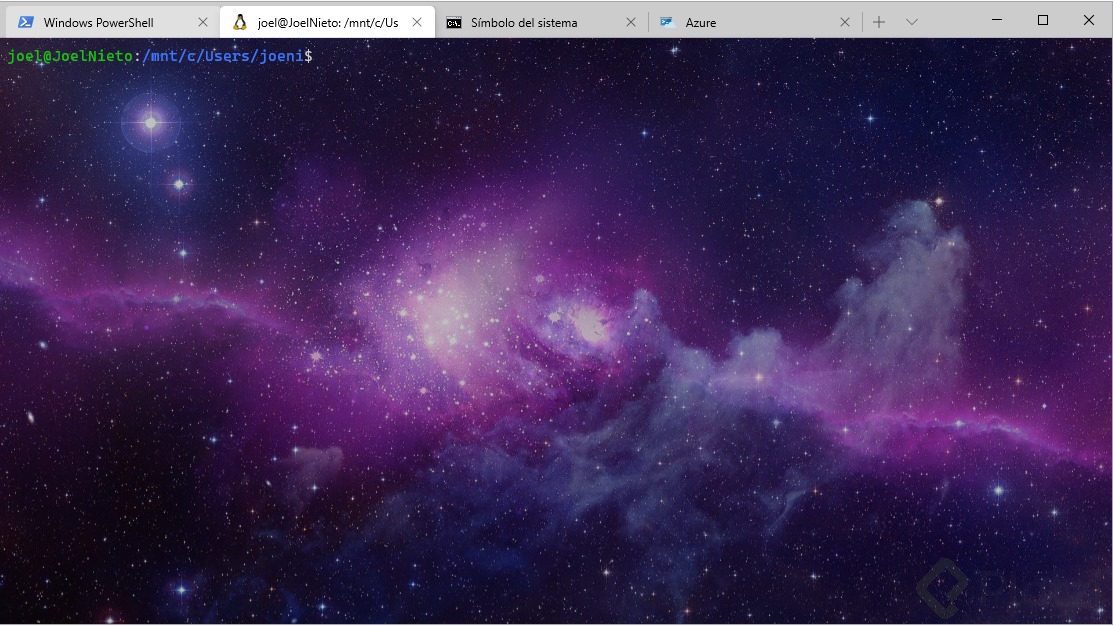
Task: Open a new tab with plus button
Action: tap(879, 22)
